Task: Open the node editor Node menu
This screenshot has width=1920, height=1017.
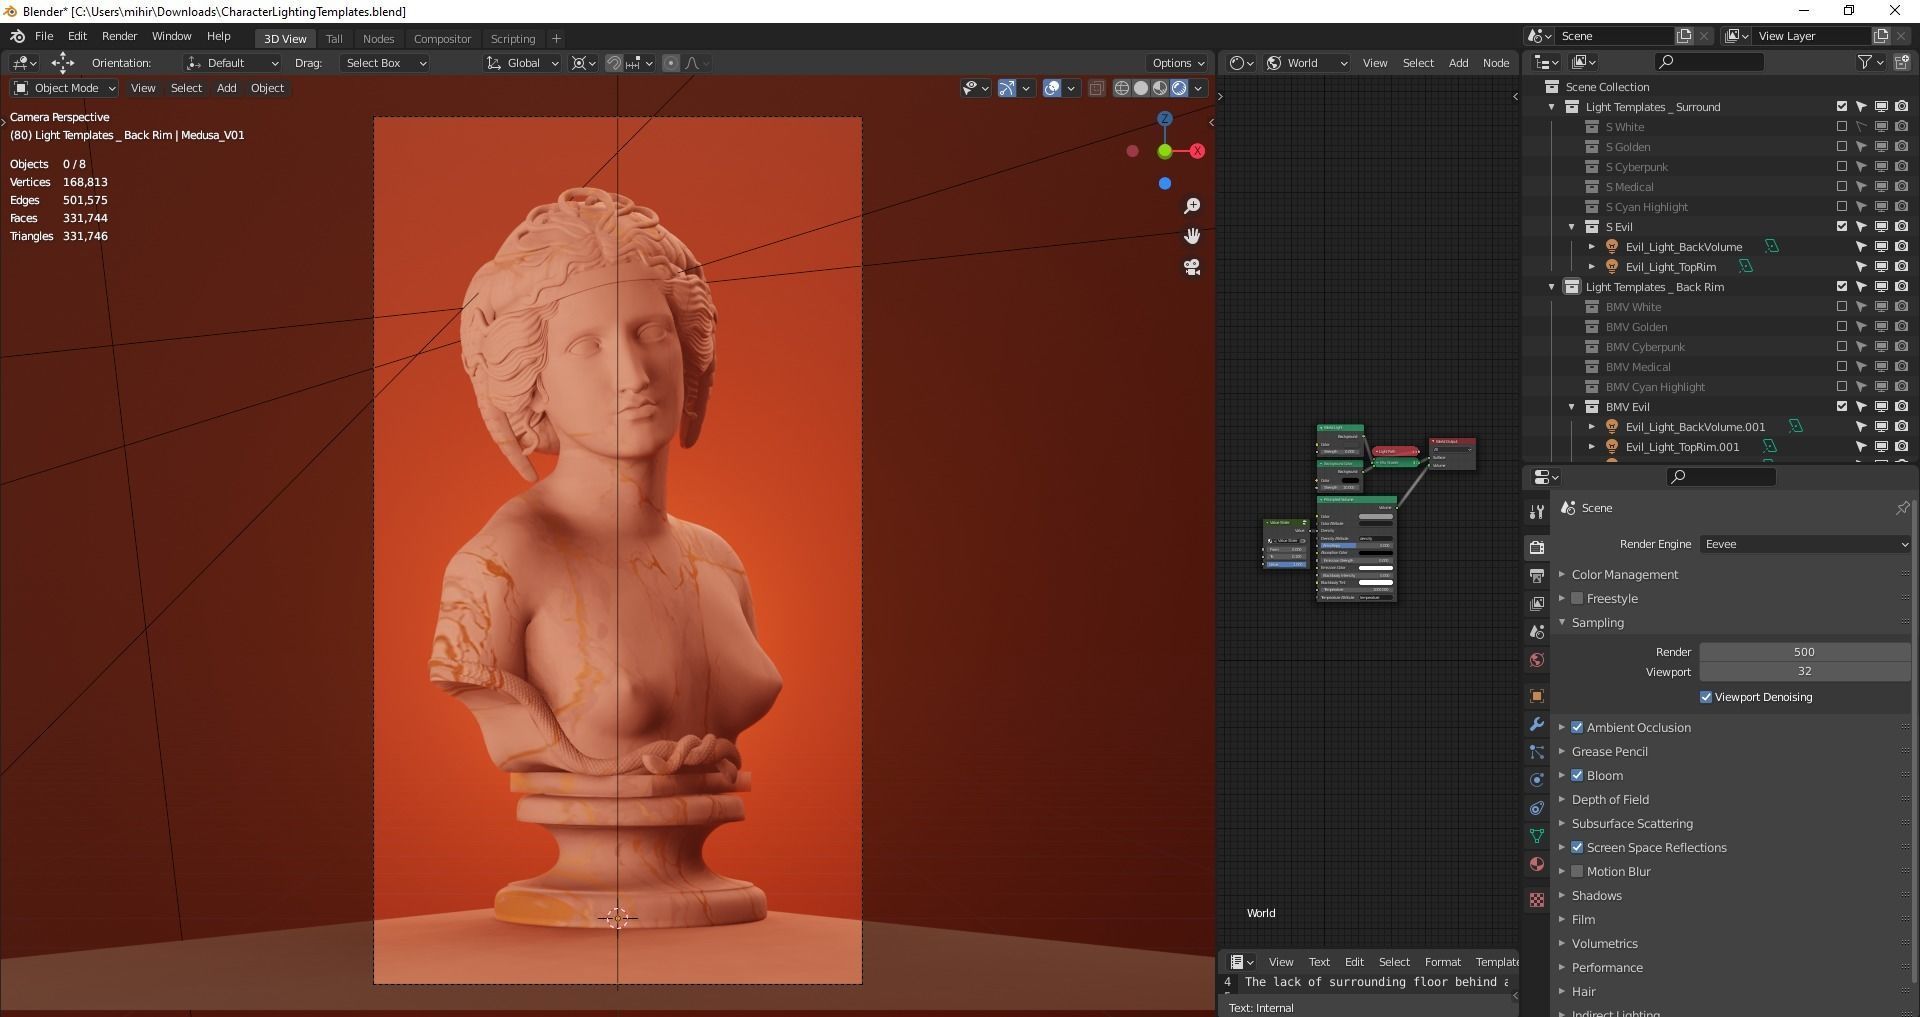Action: (1495, 63)
